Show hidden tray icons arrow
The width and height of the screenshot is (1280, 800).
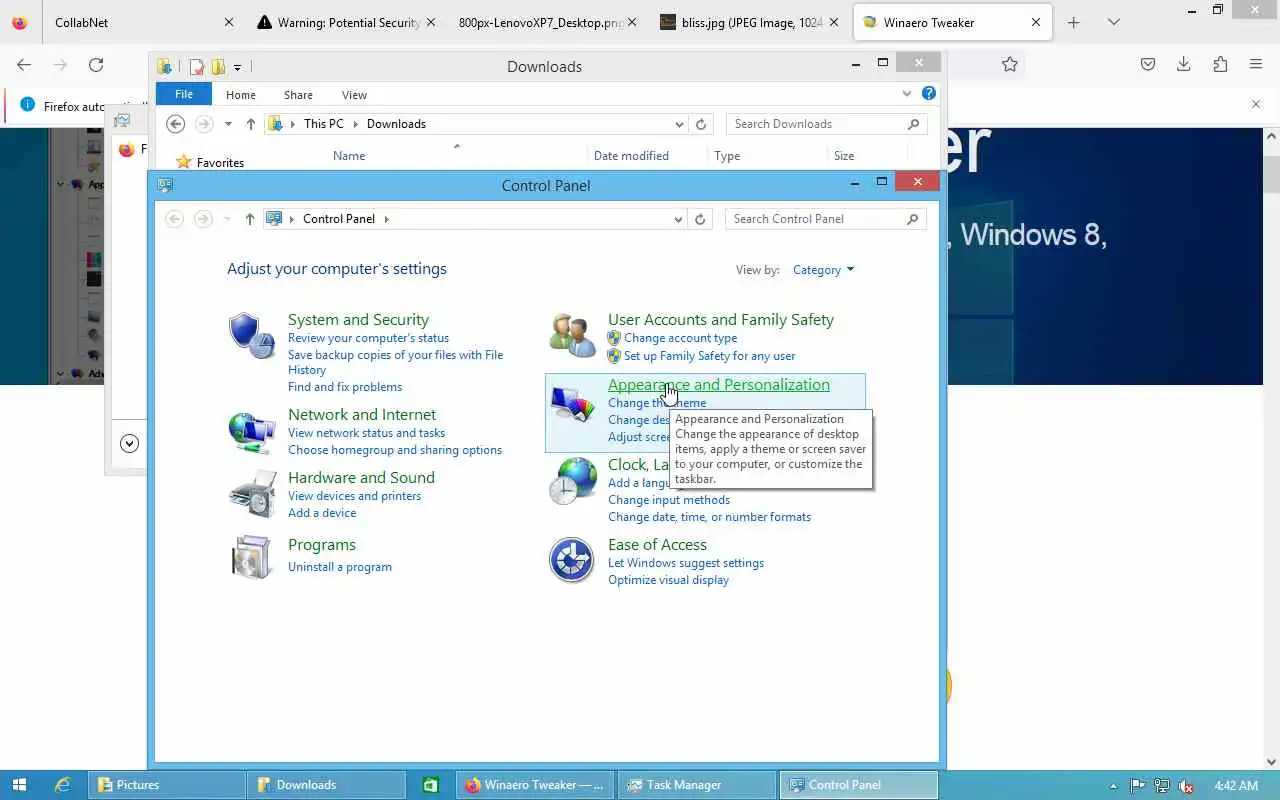coord(1114,786)
